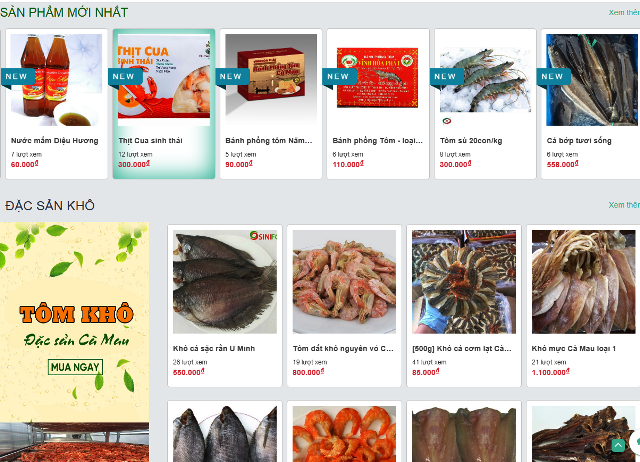Screen dimensions: 640x462
Task: Open the Tôm đất khô nguyên vỏ image
Action: tap(344, 282)
